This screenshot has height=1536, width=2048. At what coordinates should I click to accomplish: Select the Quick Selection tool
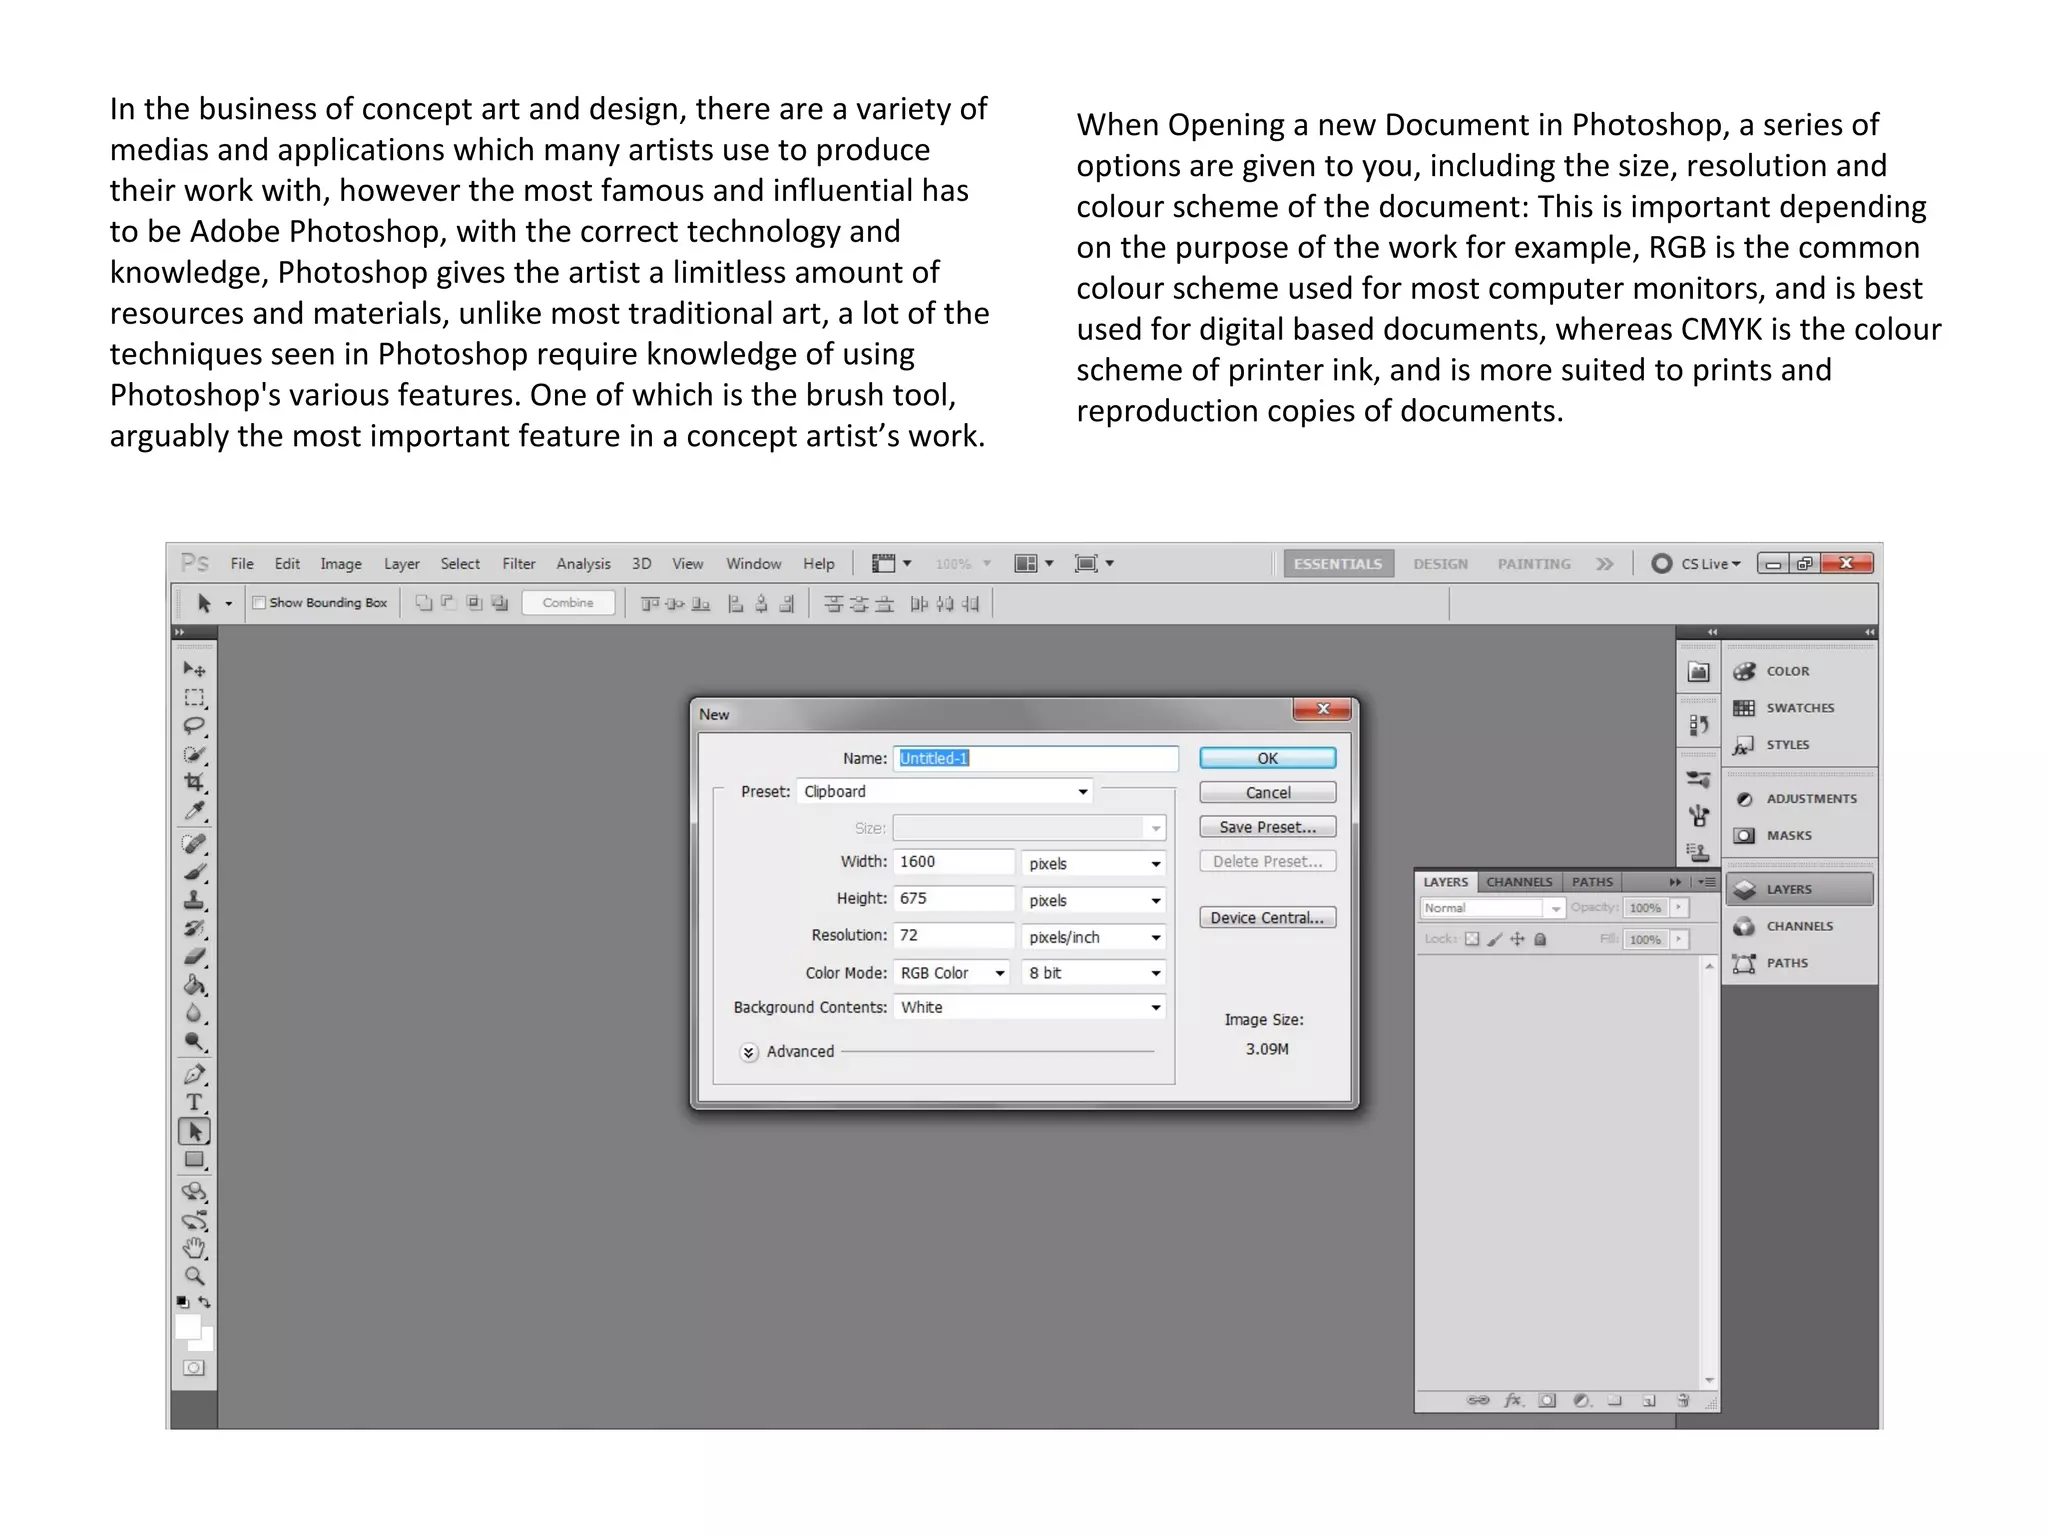tap(194, 754)
